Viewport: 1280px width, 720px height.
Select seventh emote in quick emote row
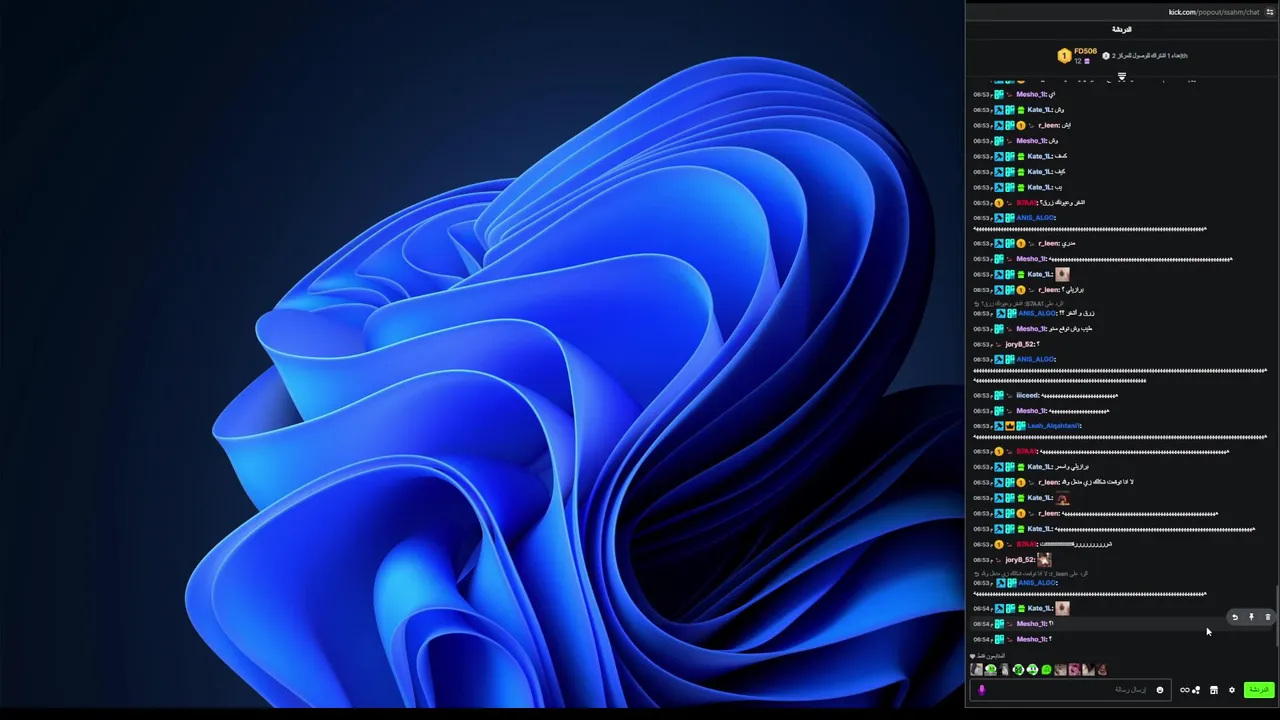pos(1060,670)
